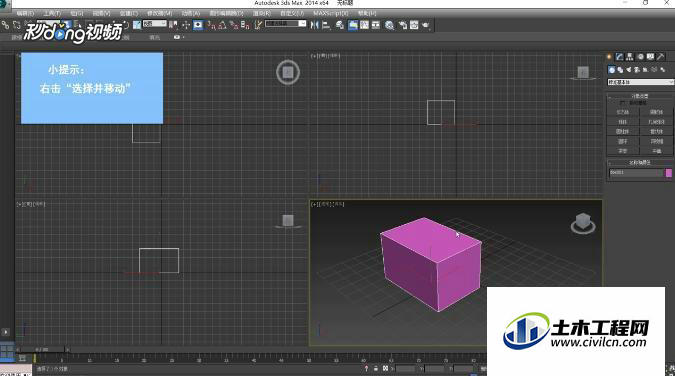Select the Shapes category icon
The width and height of the screenshot is (675, 376).
coord(620,69)
